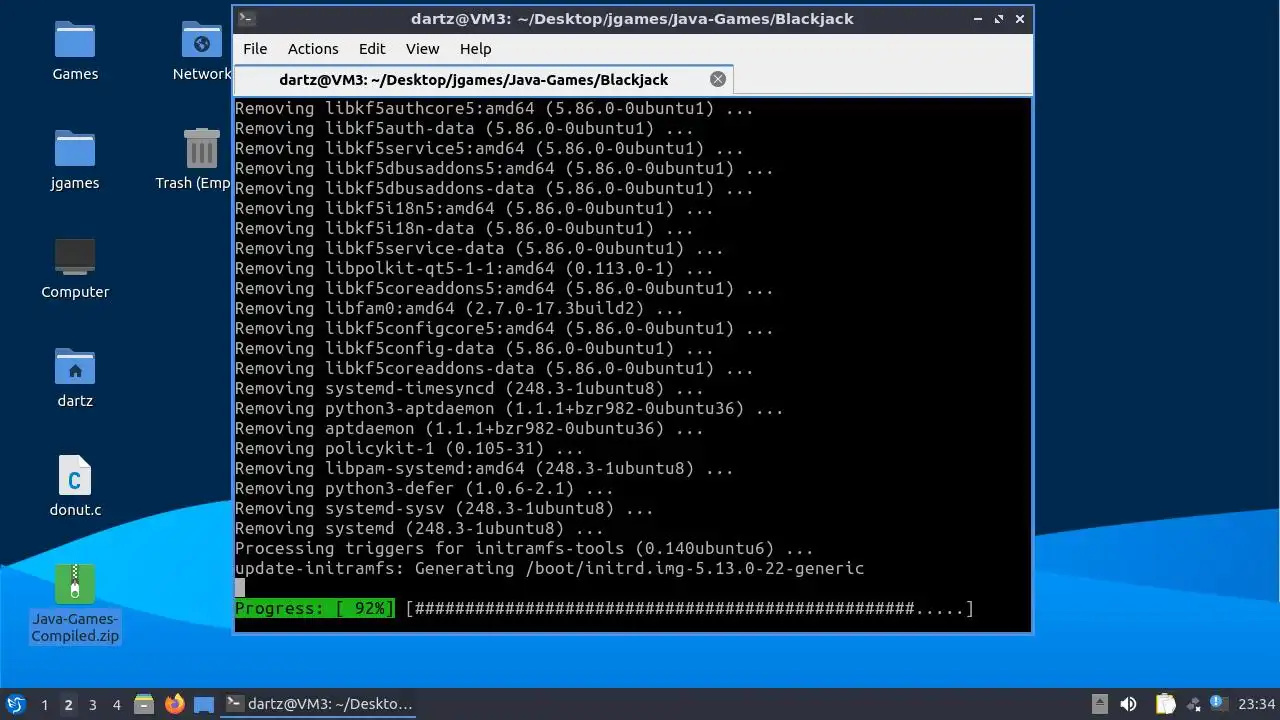1280x720 pixels.
Task: Click the 'Removing libkf5authcore5:amd64' line
Action: coord(494,108)
